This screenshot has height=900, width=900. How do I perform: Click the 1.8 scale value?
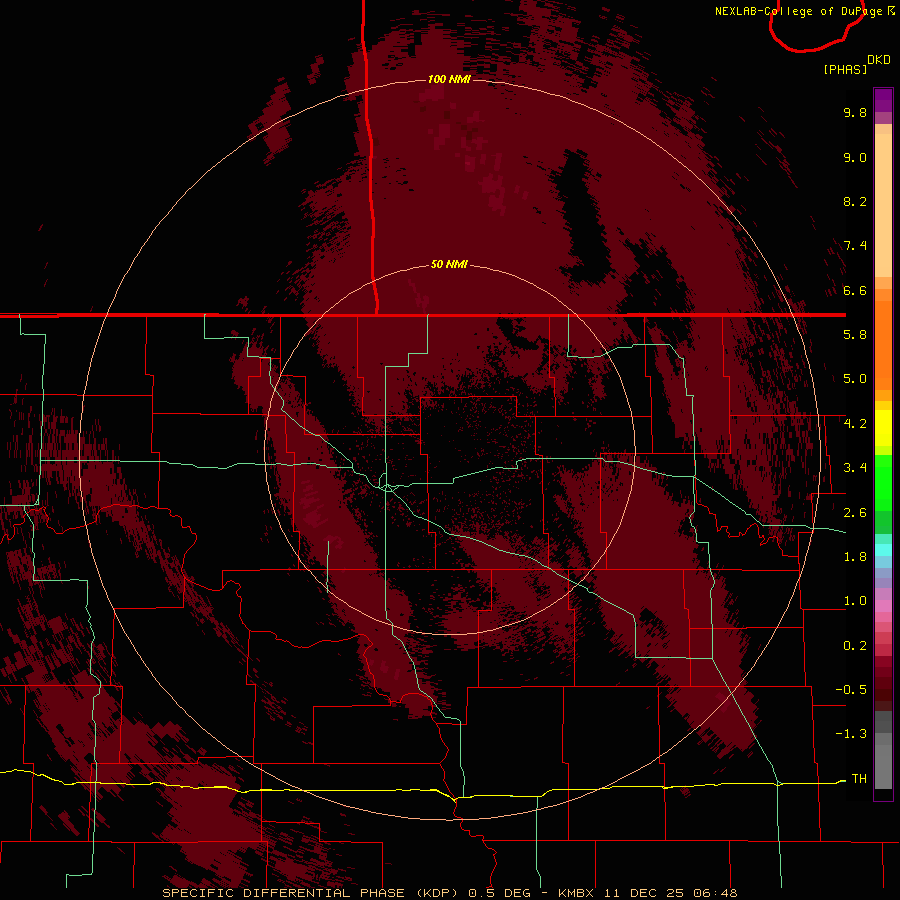pyautogui.click(x=855, y=557)
